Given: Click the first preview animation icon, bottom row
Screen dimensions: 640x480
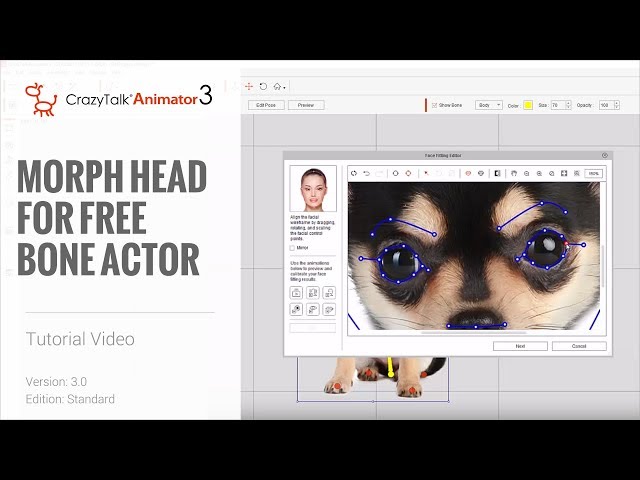Looking at the screenshot, I should coord(296,309).
